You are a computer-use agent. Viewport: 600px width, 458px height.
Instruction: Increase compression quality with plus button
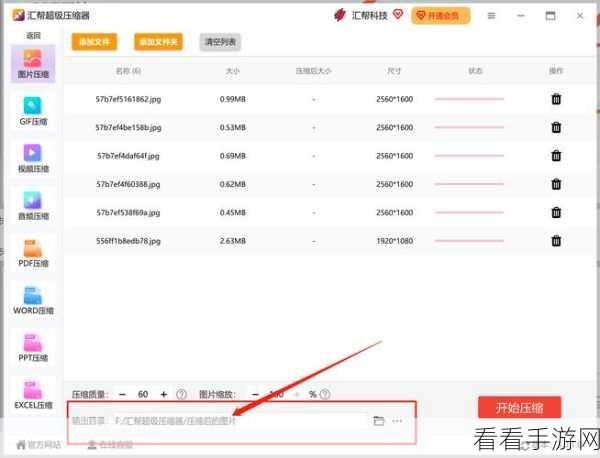click(164, 394)
